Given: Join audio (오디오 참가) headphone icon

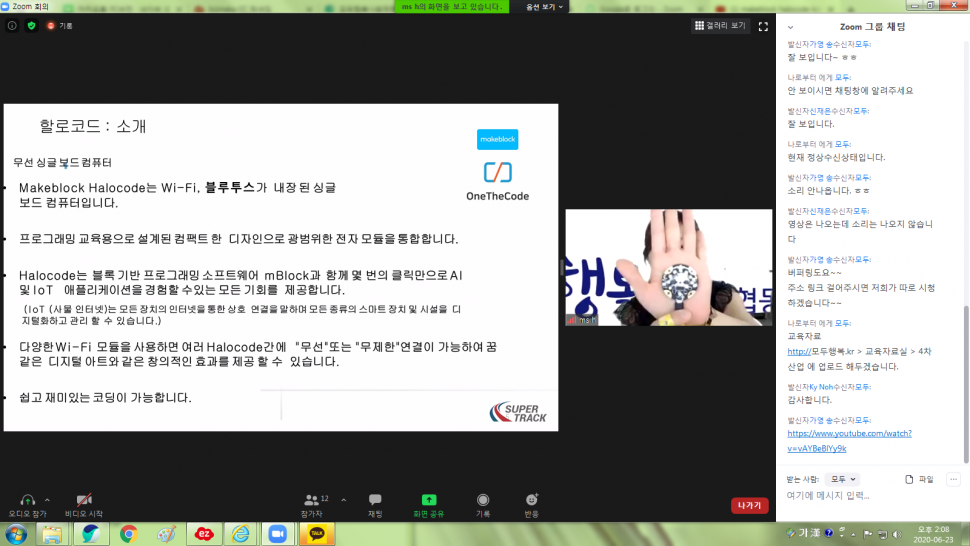Looking at the screenshot, I should tap(27, 500).
